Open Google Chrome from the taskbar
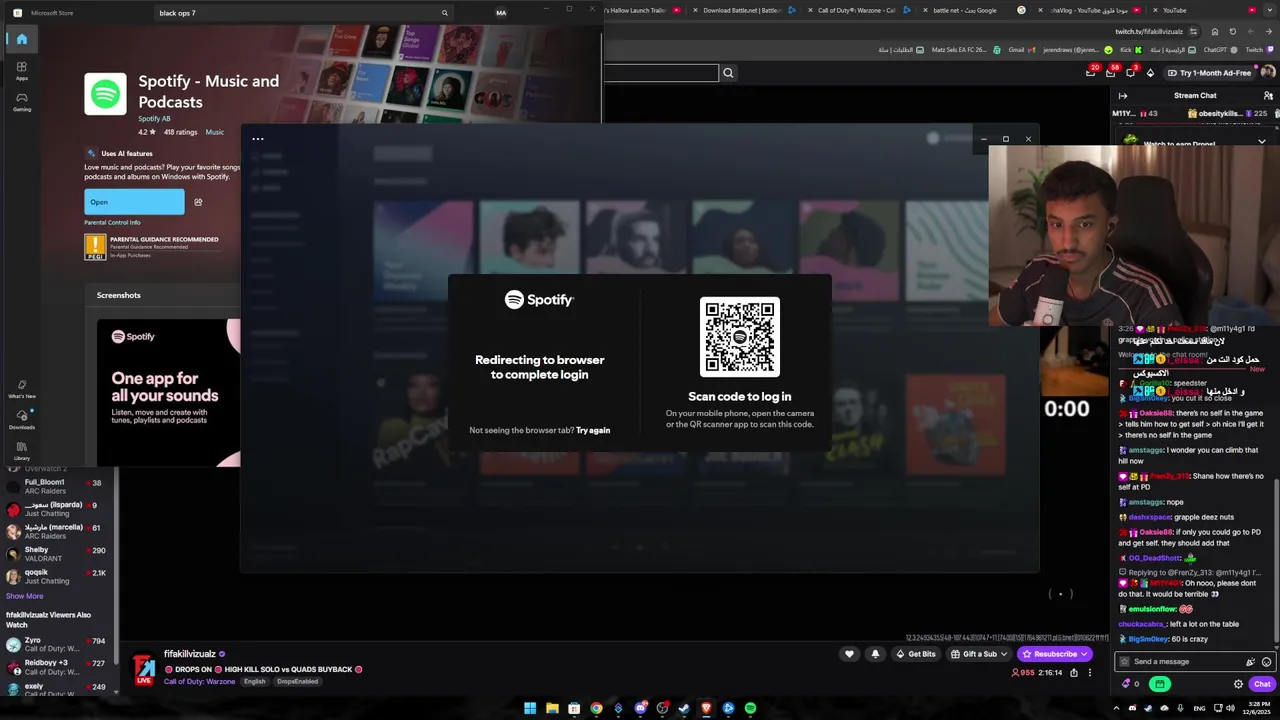The height and width of the screenshot is (720, 1280). click(x=596, y=708)
